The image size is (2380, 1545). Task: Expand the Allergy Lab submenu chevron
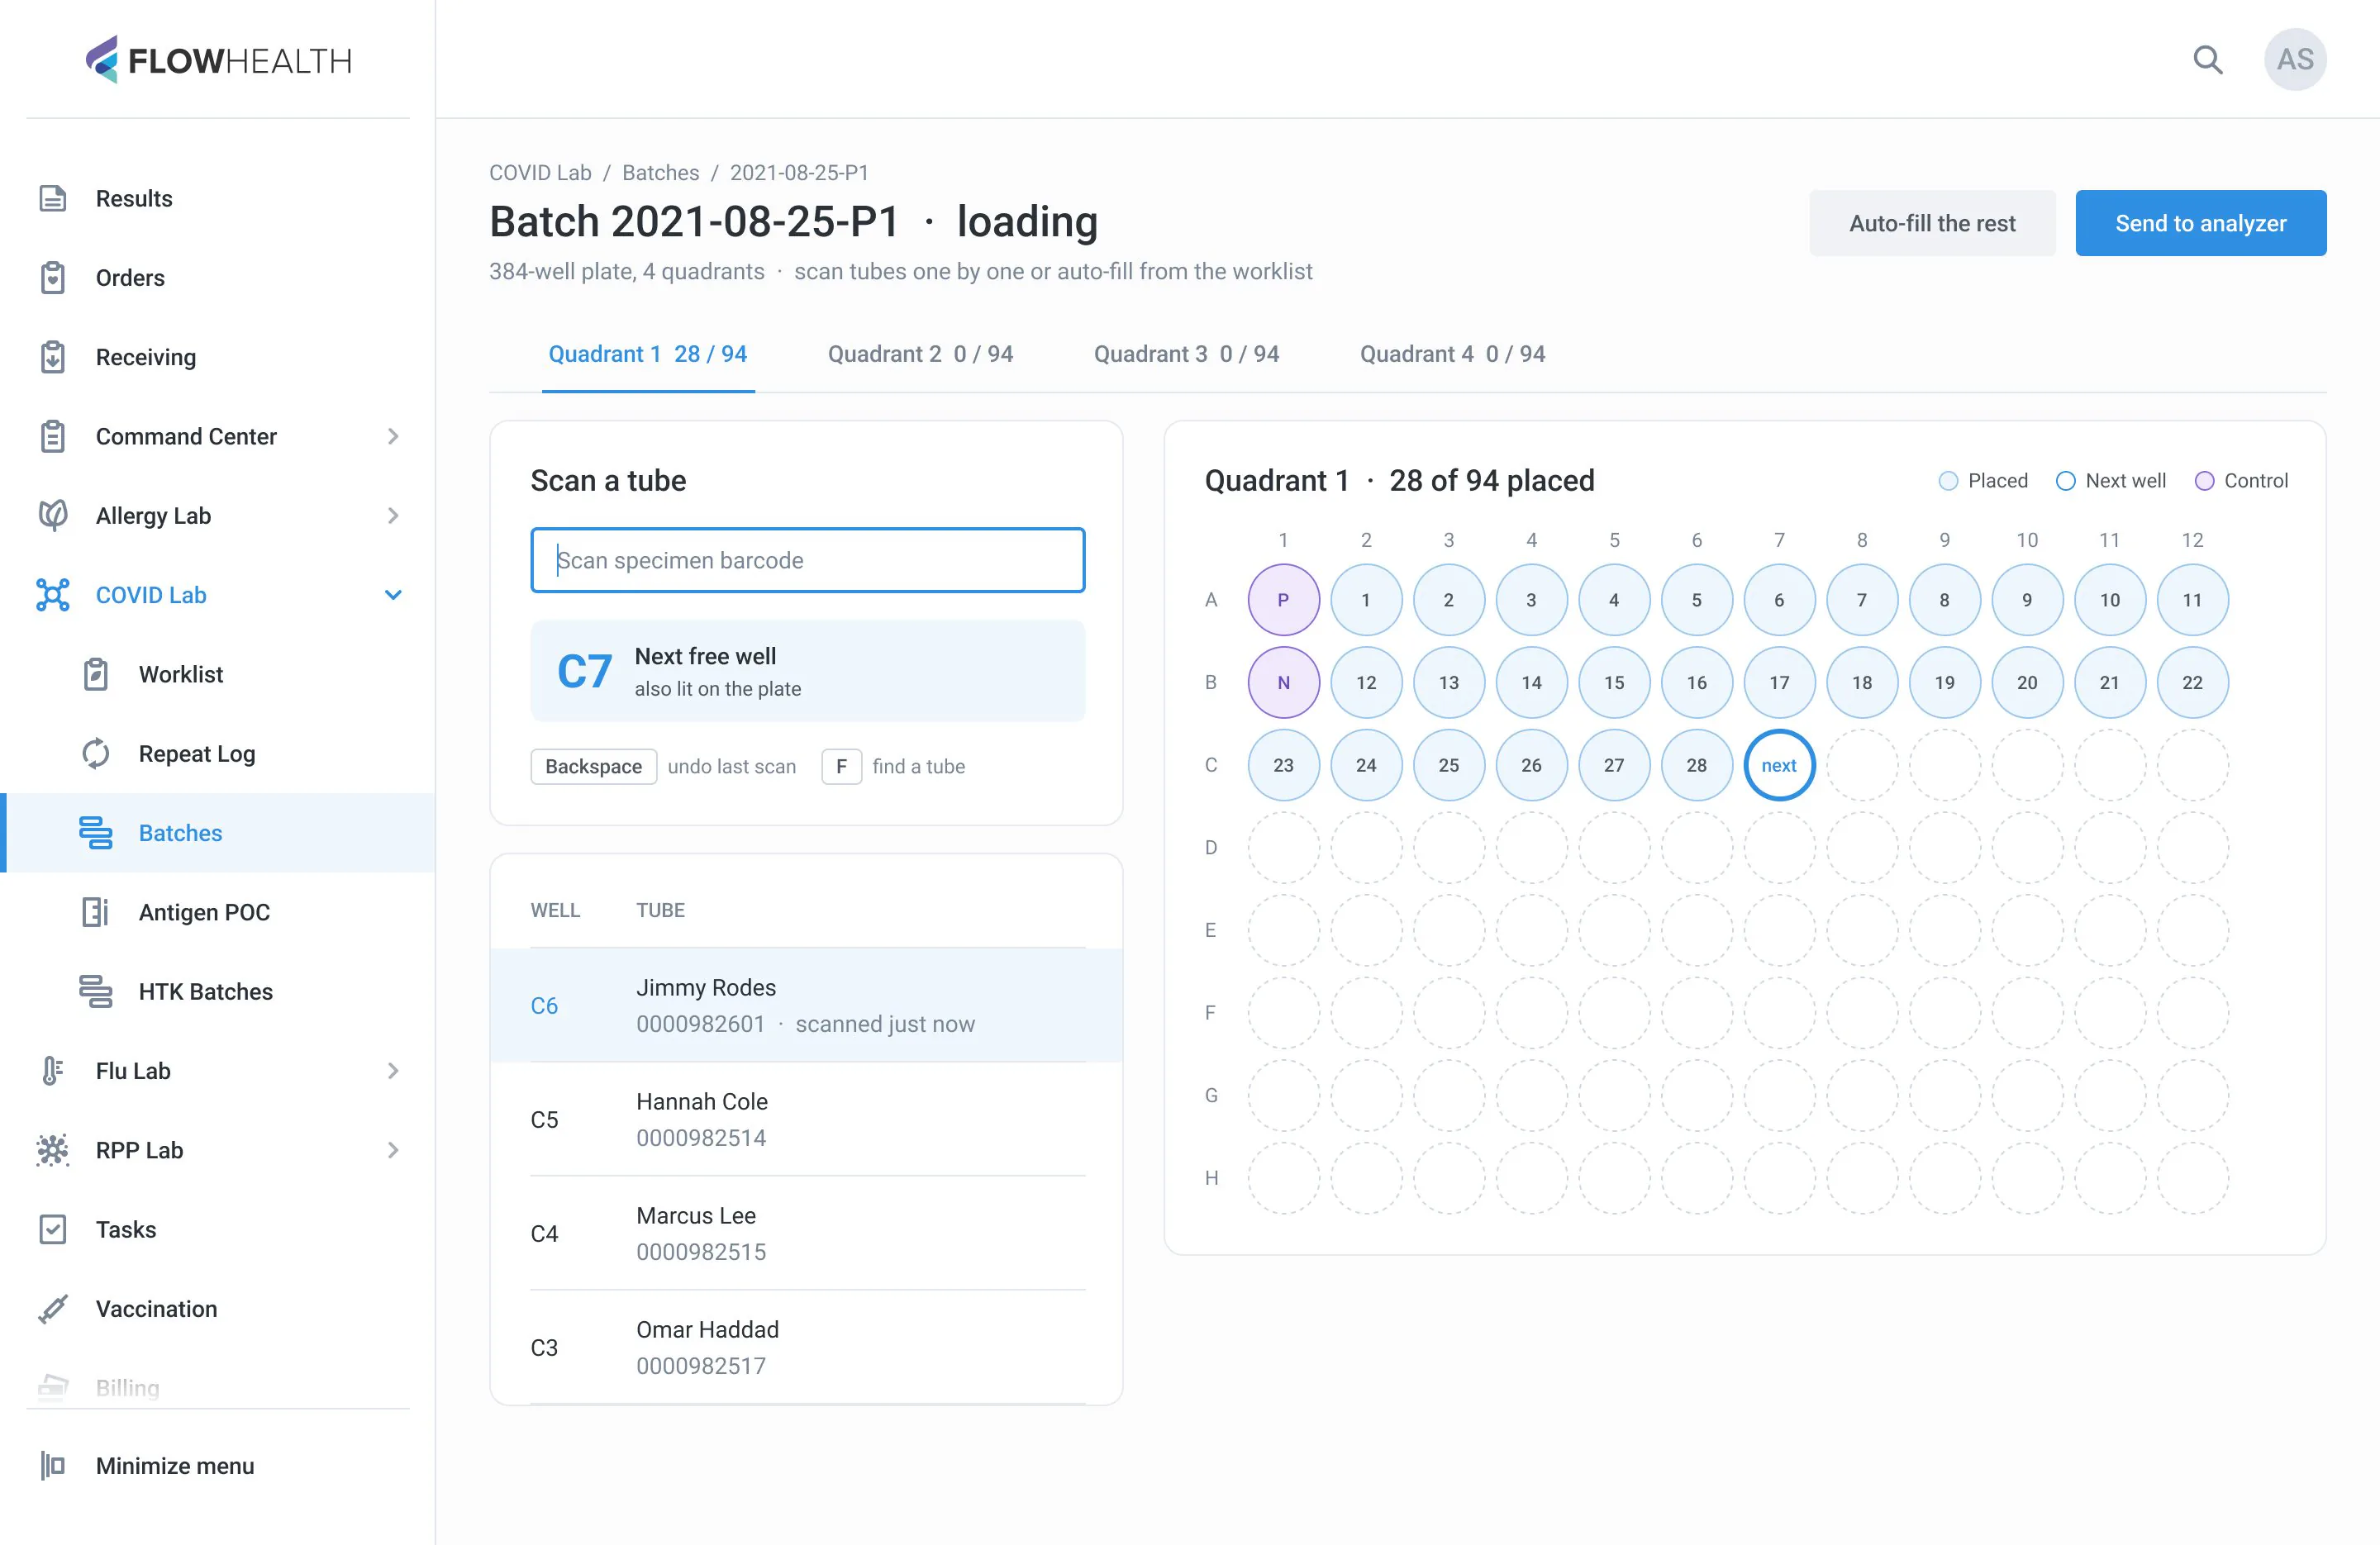(x=393, y=515)
